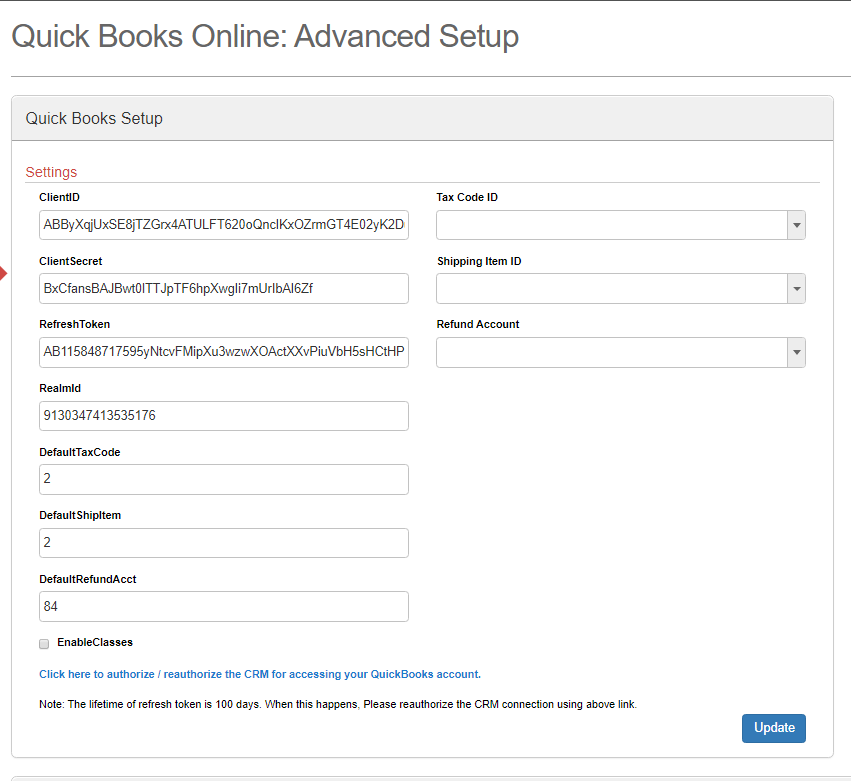
Task: Focus the ClientID input field
Action: (x=224, y=225)
